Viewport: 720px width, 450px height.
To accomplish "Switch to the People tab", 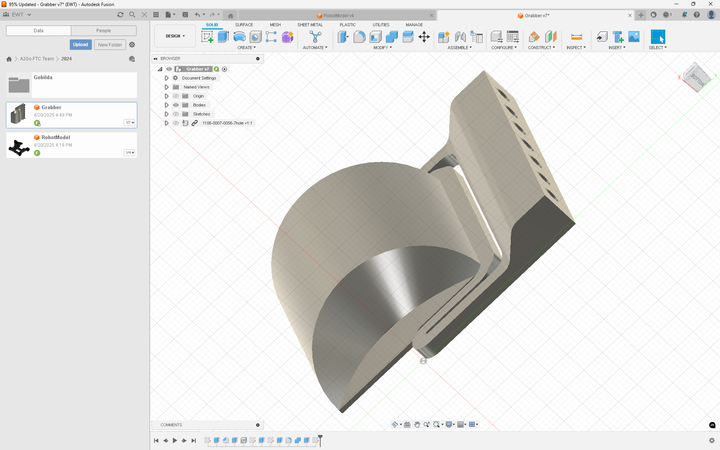I will click(x=104, y=31).
